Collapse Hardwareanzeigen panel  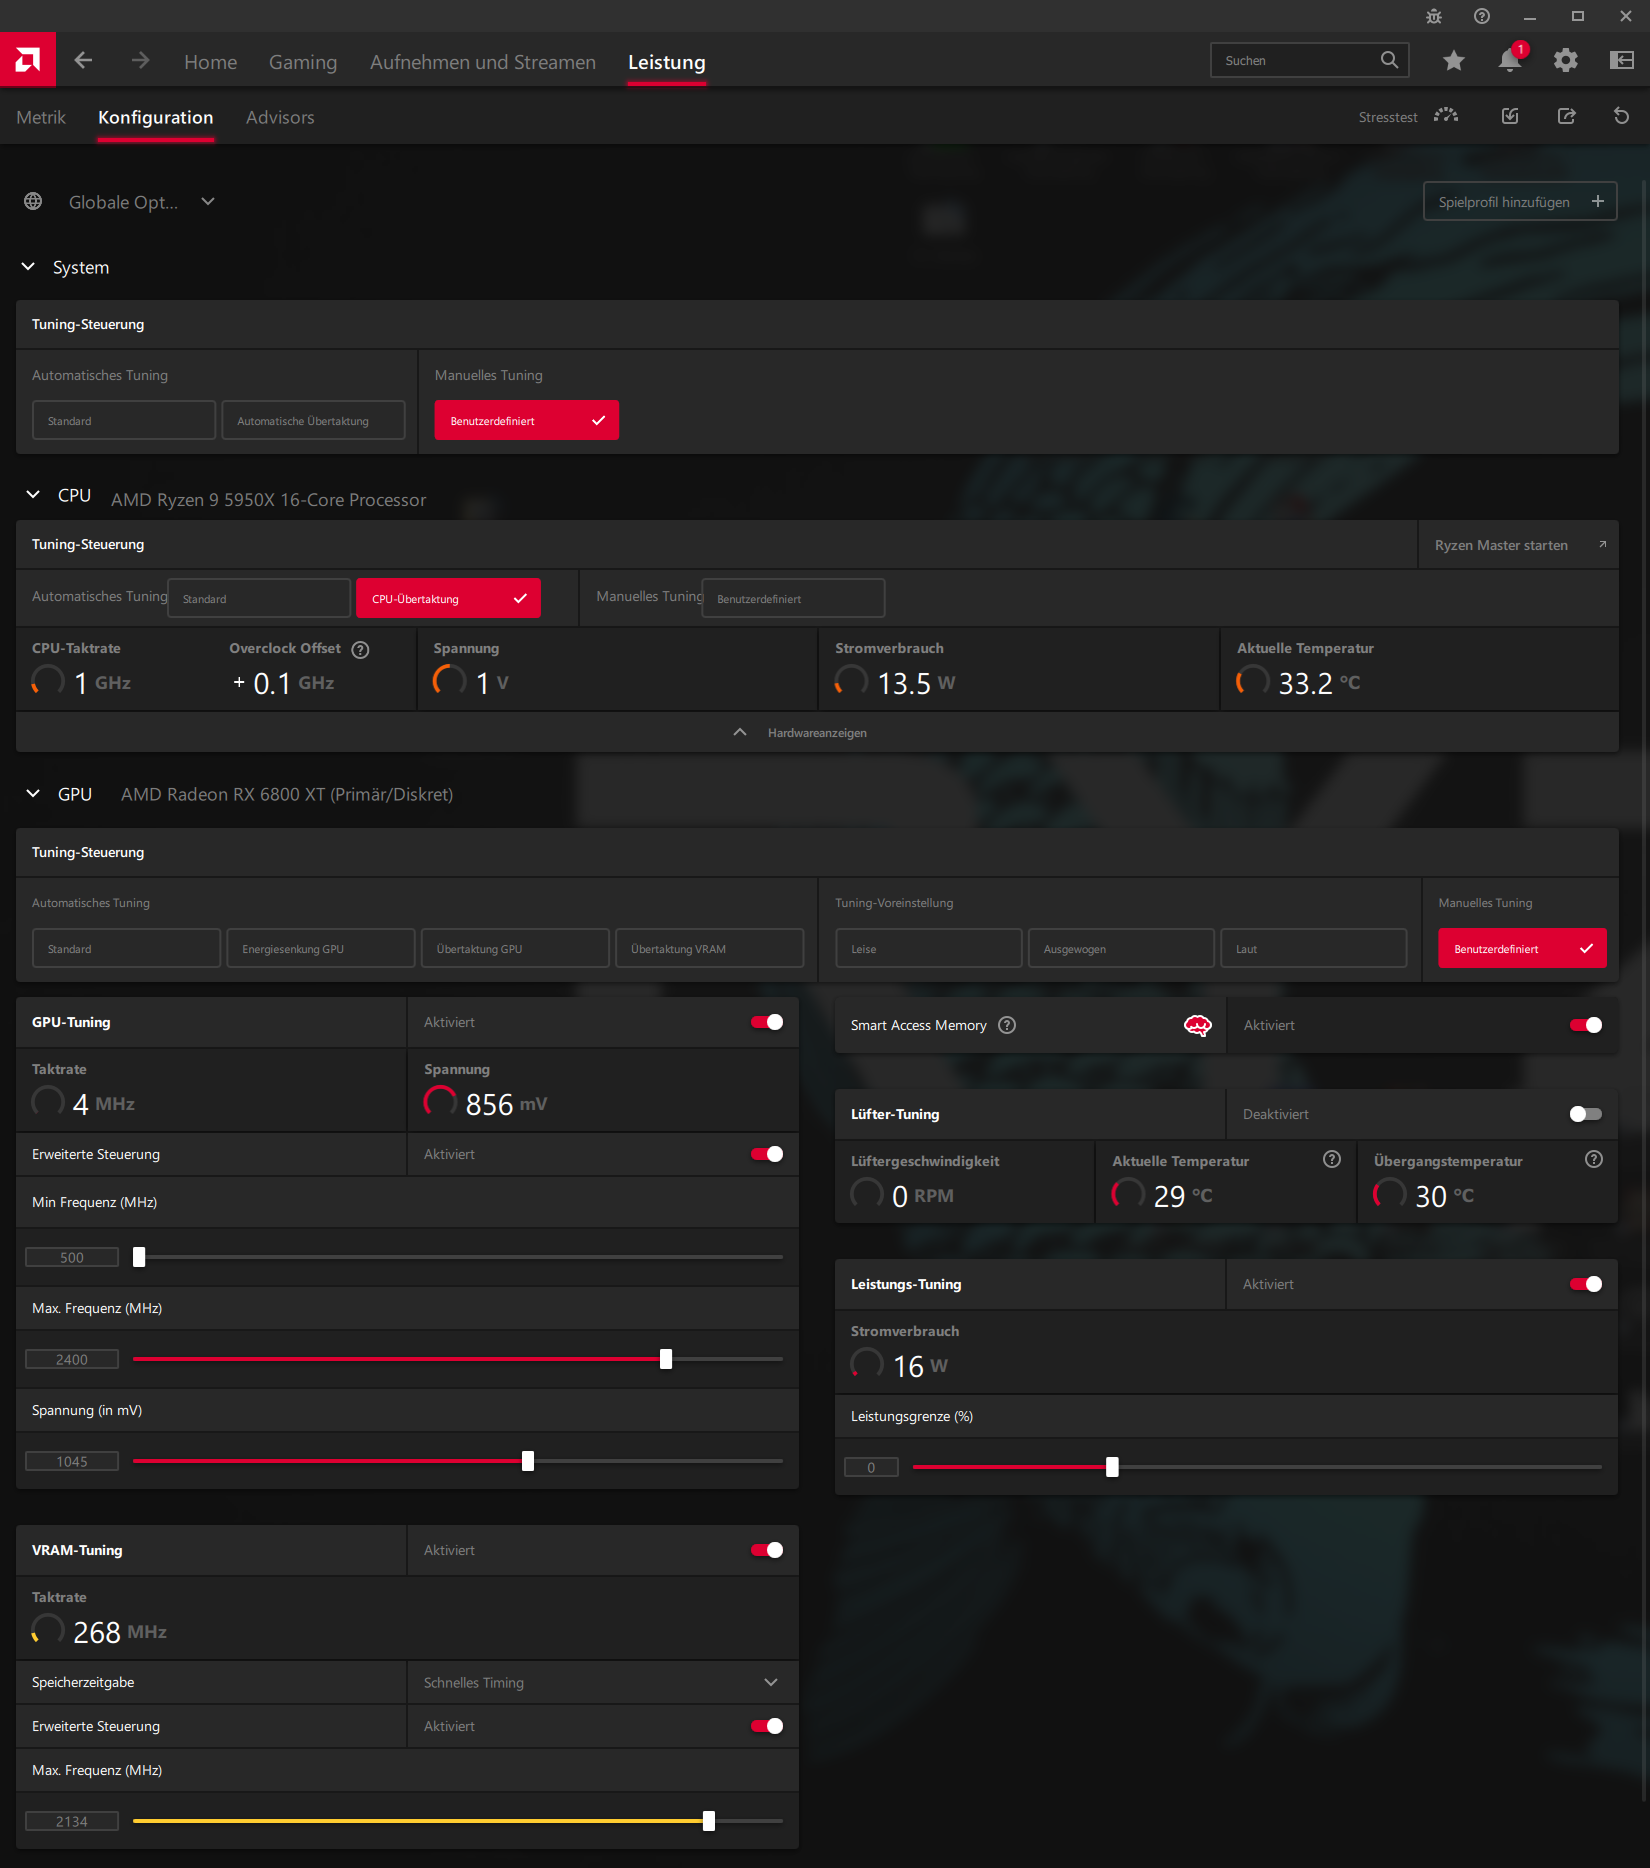817,733
